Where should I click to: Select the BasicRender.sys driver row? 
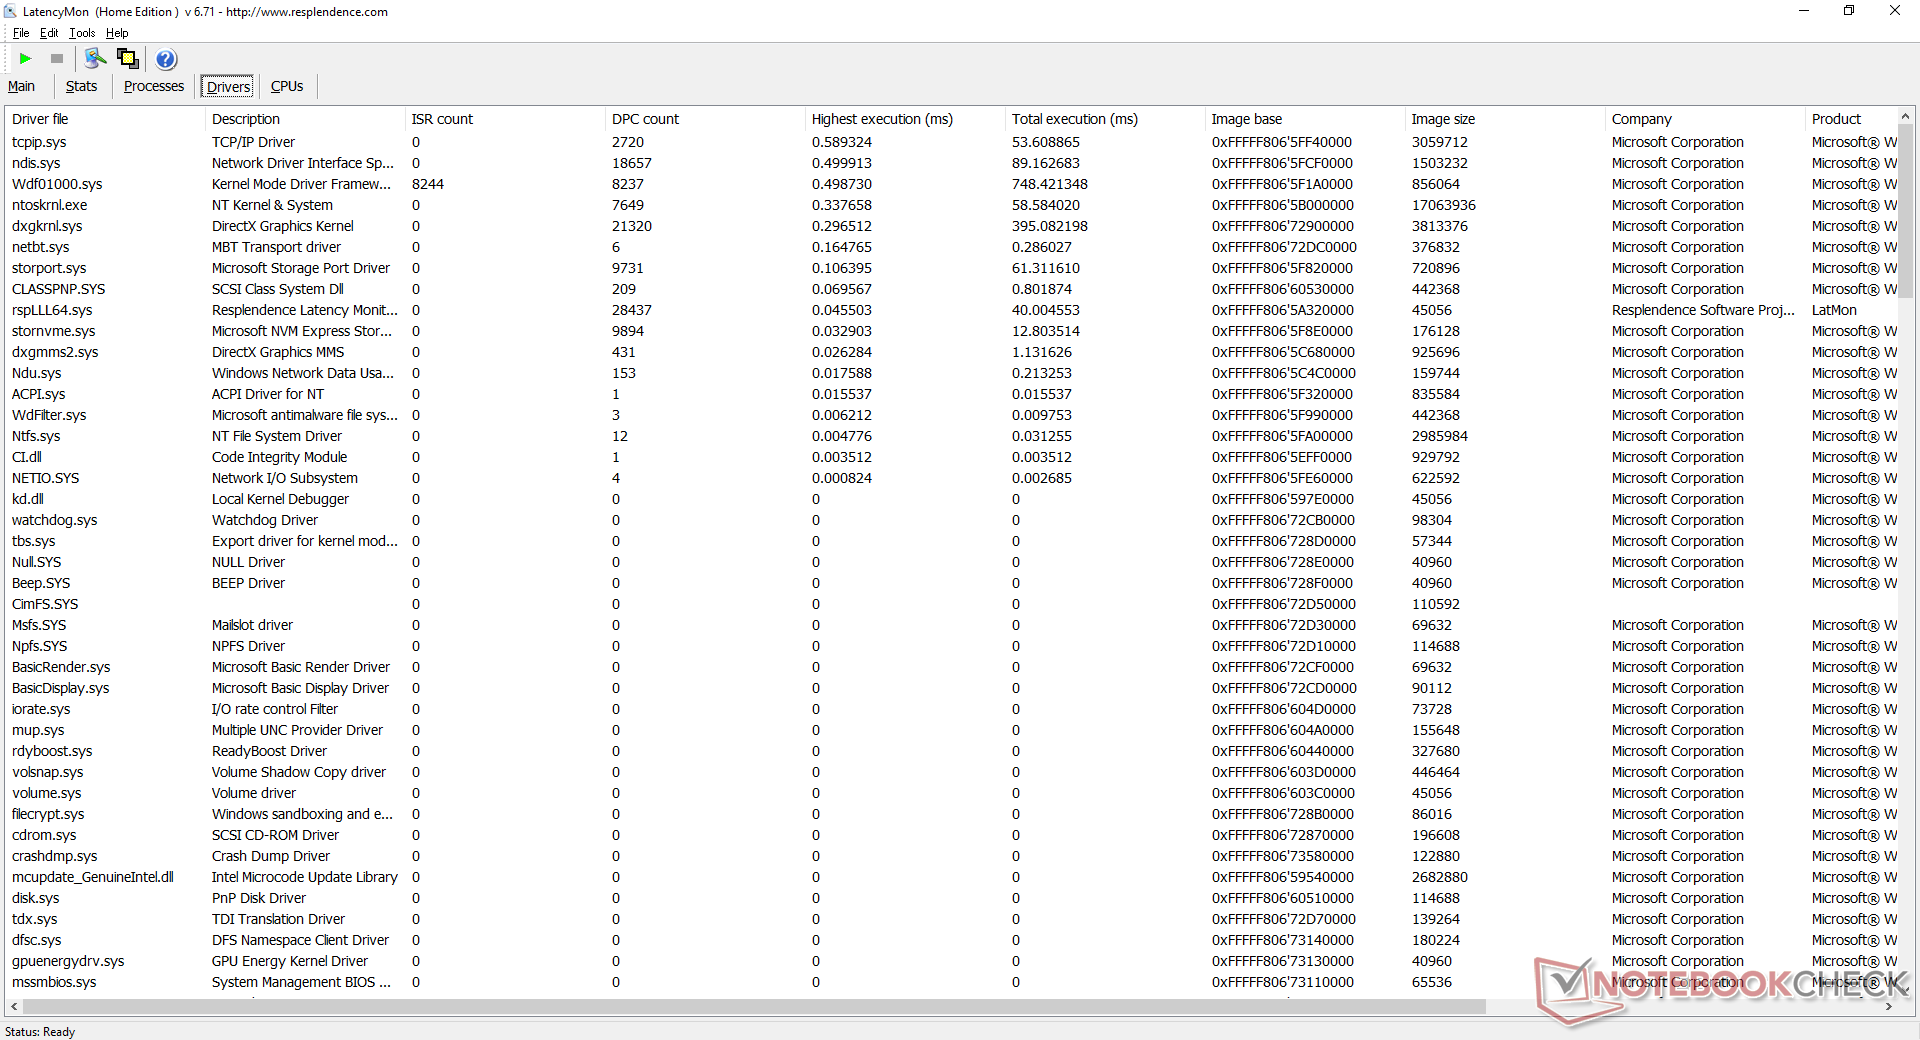951,667
